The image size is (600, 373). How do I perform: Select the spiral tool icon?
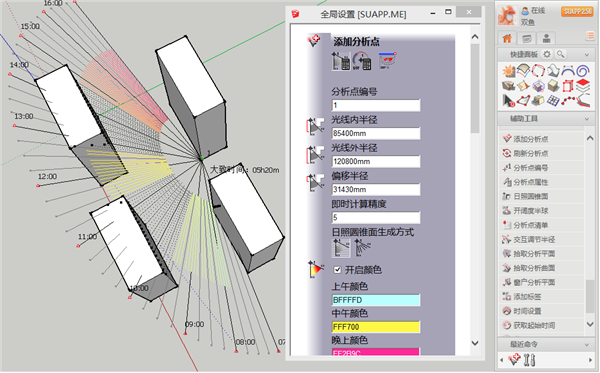pos(583,71)
